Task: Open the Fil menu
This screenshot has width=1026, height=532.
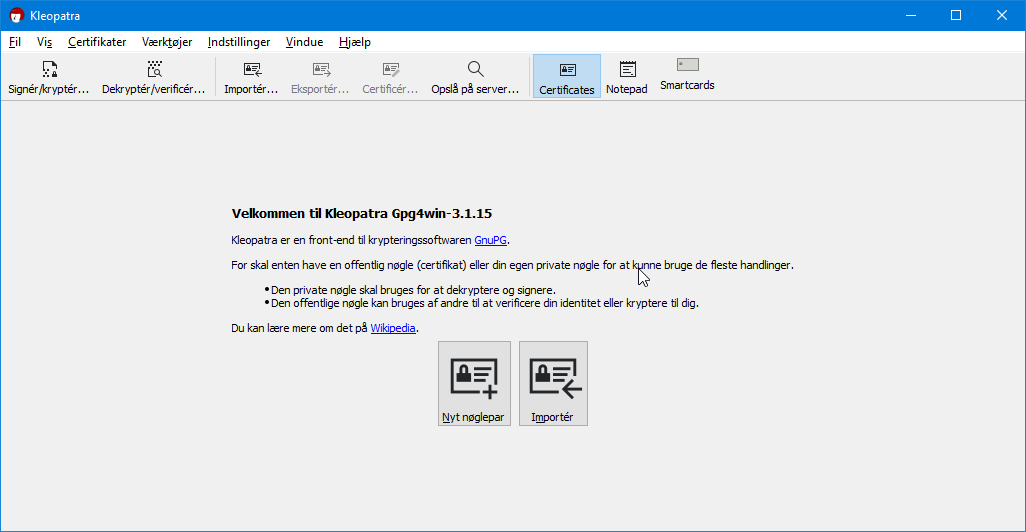Action: pyautogui.click(x=14, y=42)
